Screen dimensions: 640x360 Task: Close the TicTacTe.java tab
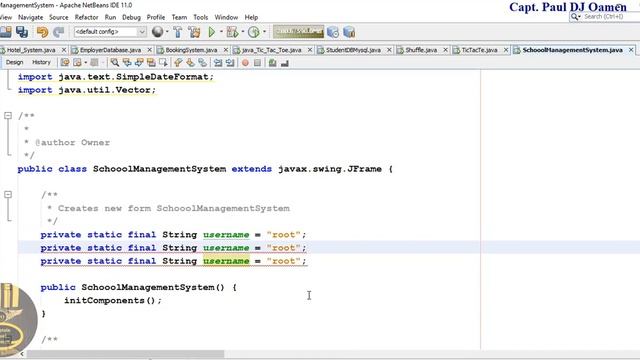pos(506,50)
